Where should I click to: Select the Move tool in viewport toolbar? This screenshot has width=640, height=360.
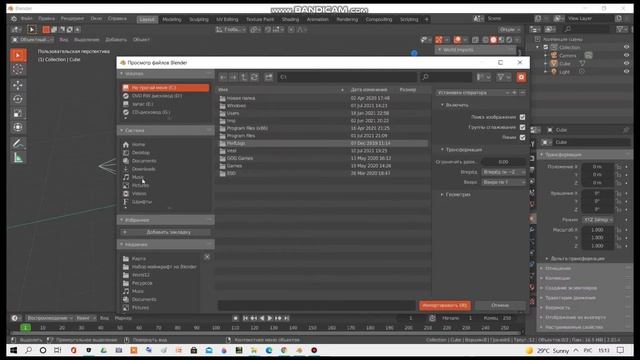pyautogui.click(x=18, y=85)
